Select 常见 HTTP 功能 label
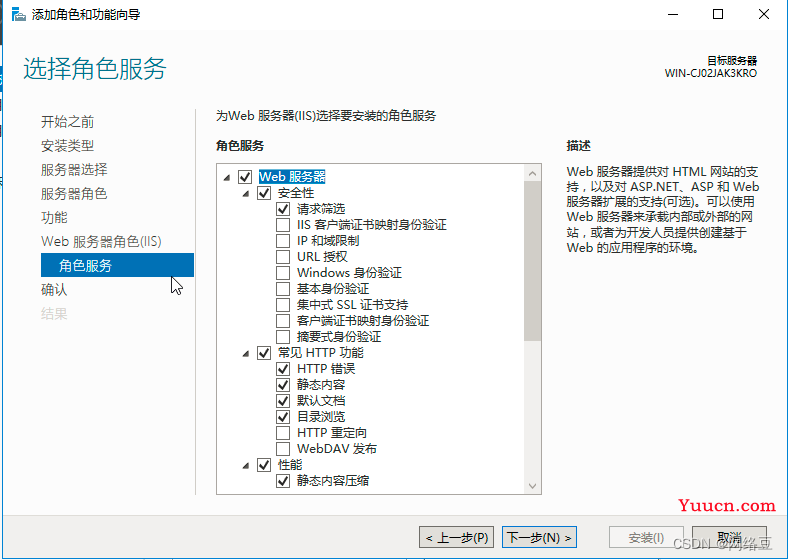This screenshot has height=560, width=788. click(320, 353)
